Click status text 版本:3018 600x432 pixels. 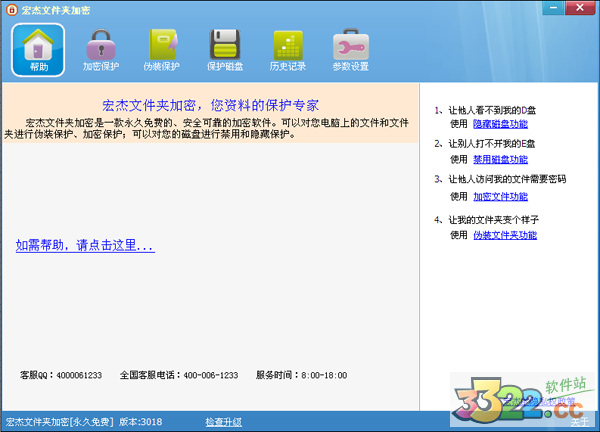pyautogui.click(x=140, y=422)
